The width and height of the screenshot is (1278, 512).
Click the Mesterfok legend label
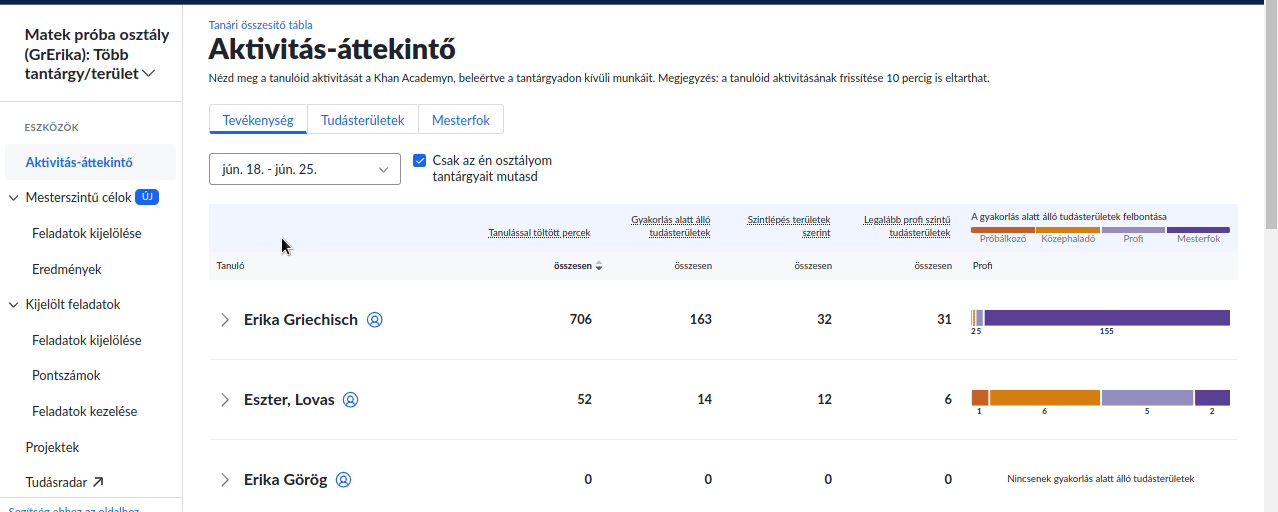pos(1199,239)
